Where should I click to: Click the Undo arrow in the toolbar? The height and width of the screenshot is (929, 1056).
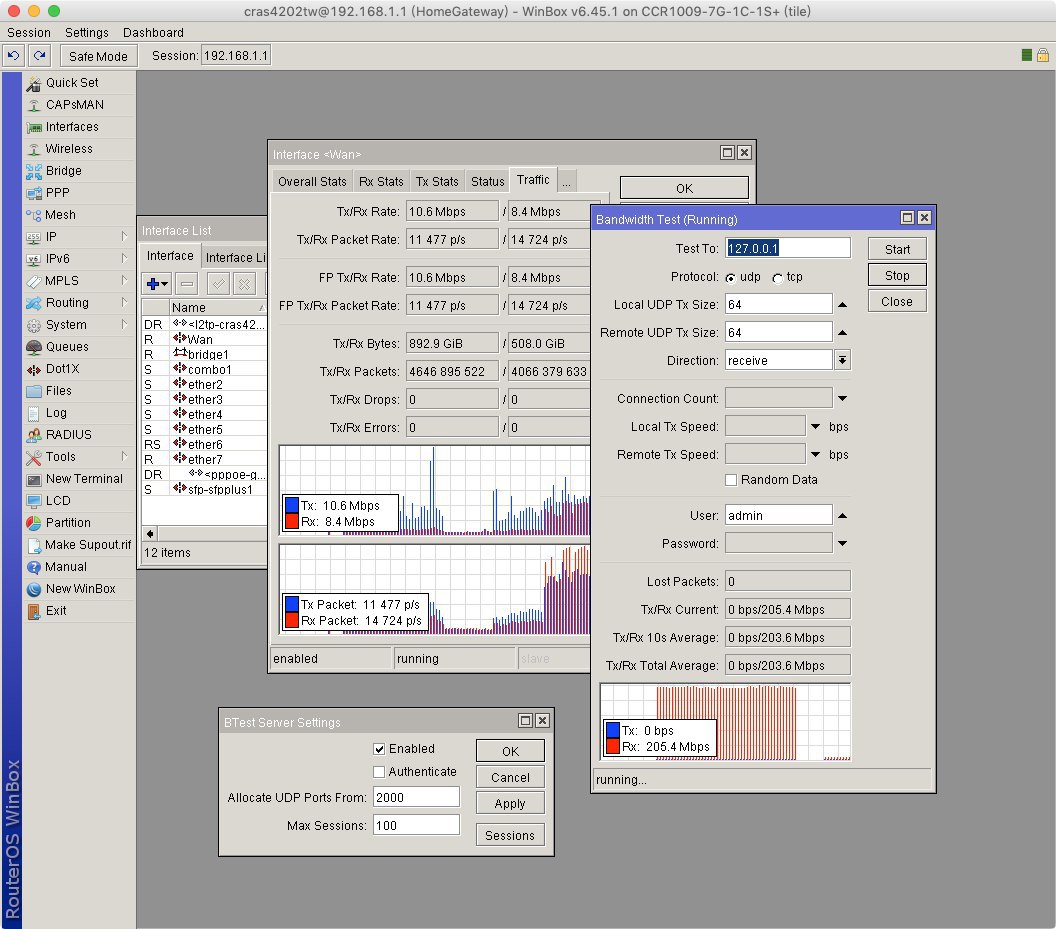[x=13, y=56]
